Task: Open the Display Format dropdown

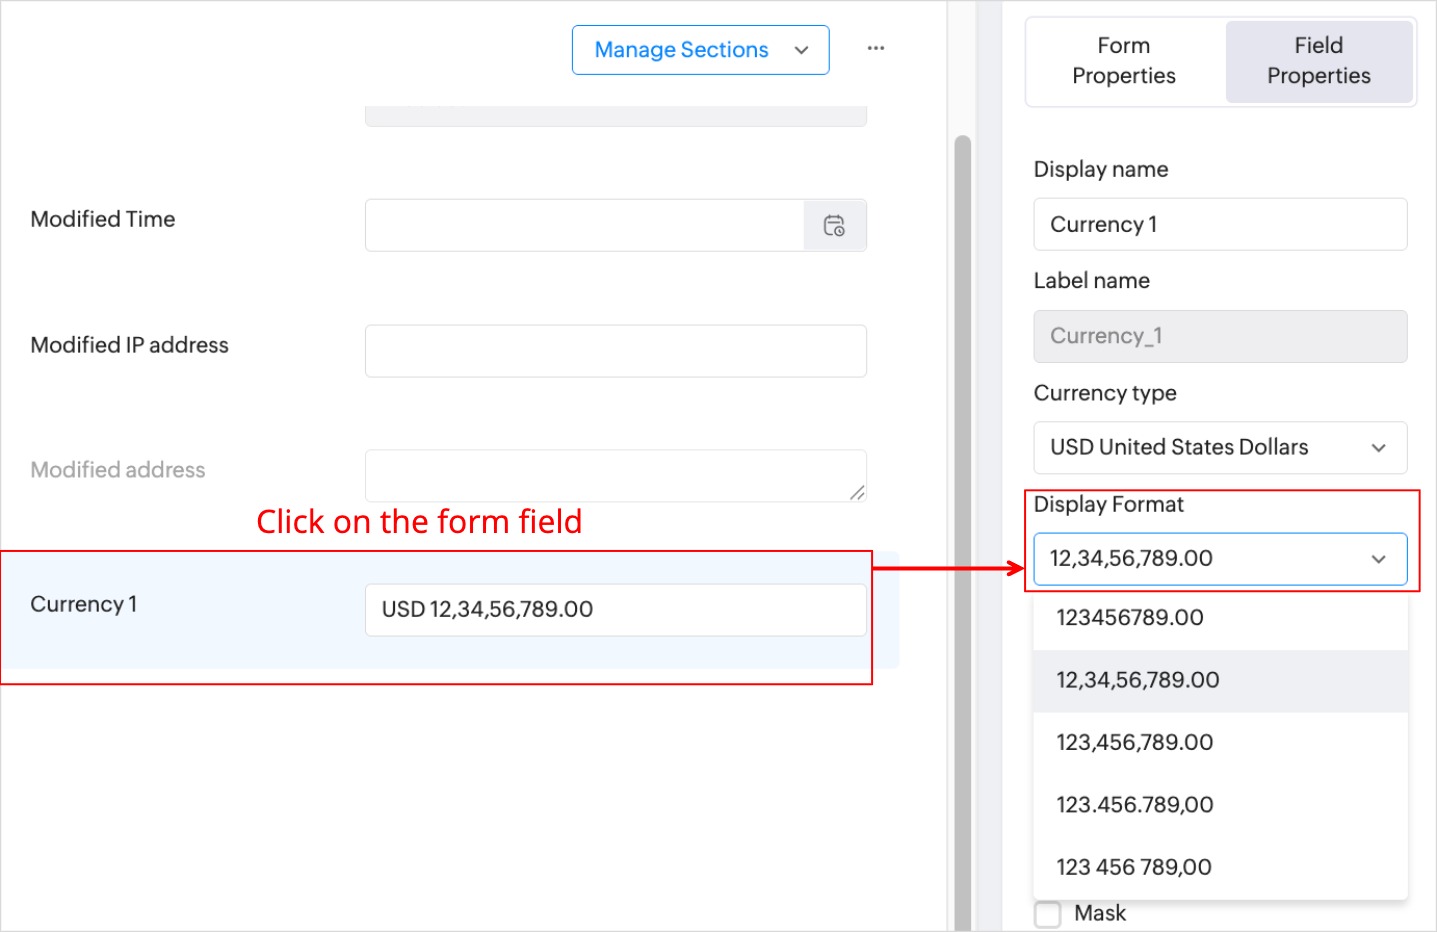Action: [x=1220, y=559]
